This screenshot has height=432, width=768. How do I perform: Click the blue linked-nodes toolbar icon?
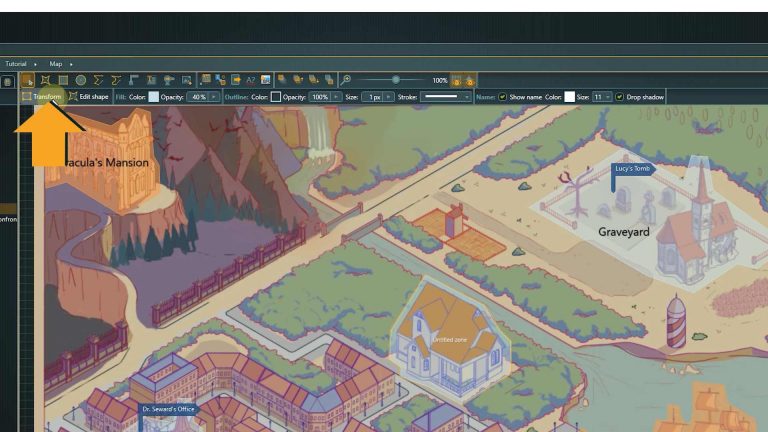pyautogui.click(x=220, y=79)
